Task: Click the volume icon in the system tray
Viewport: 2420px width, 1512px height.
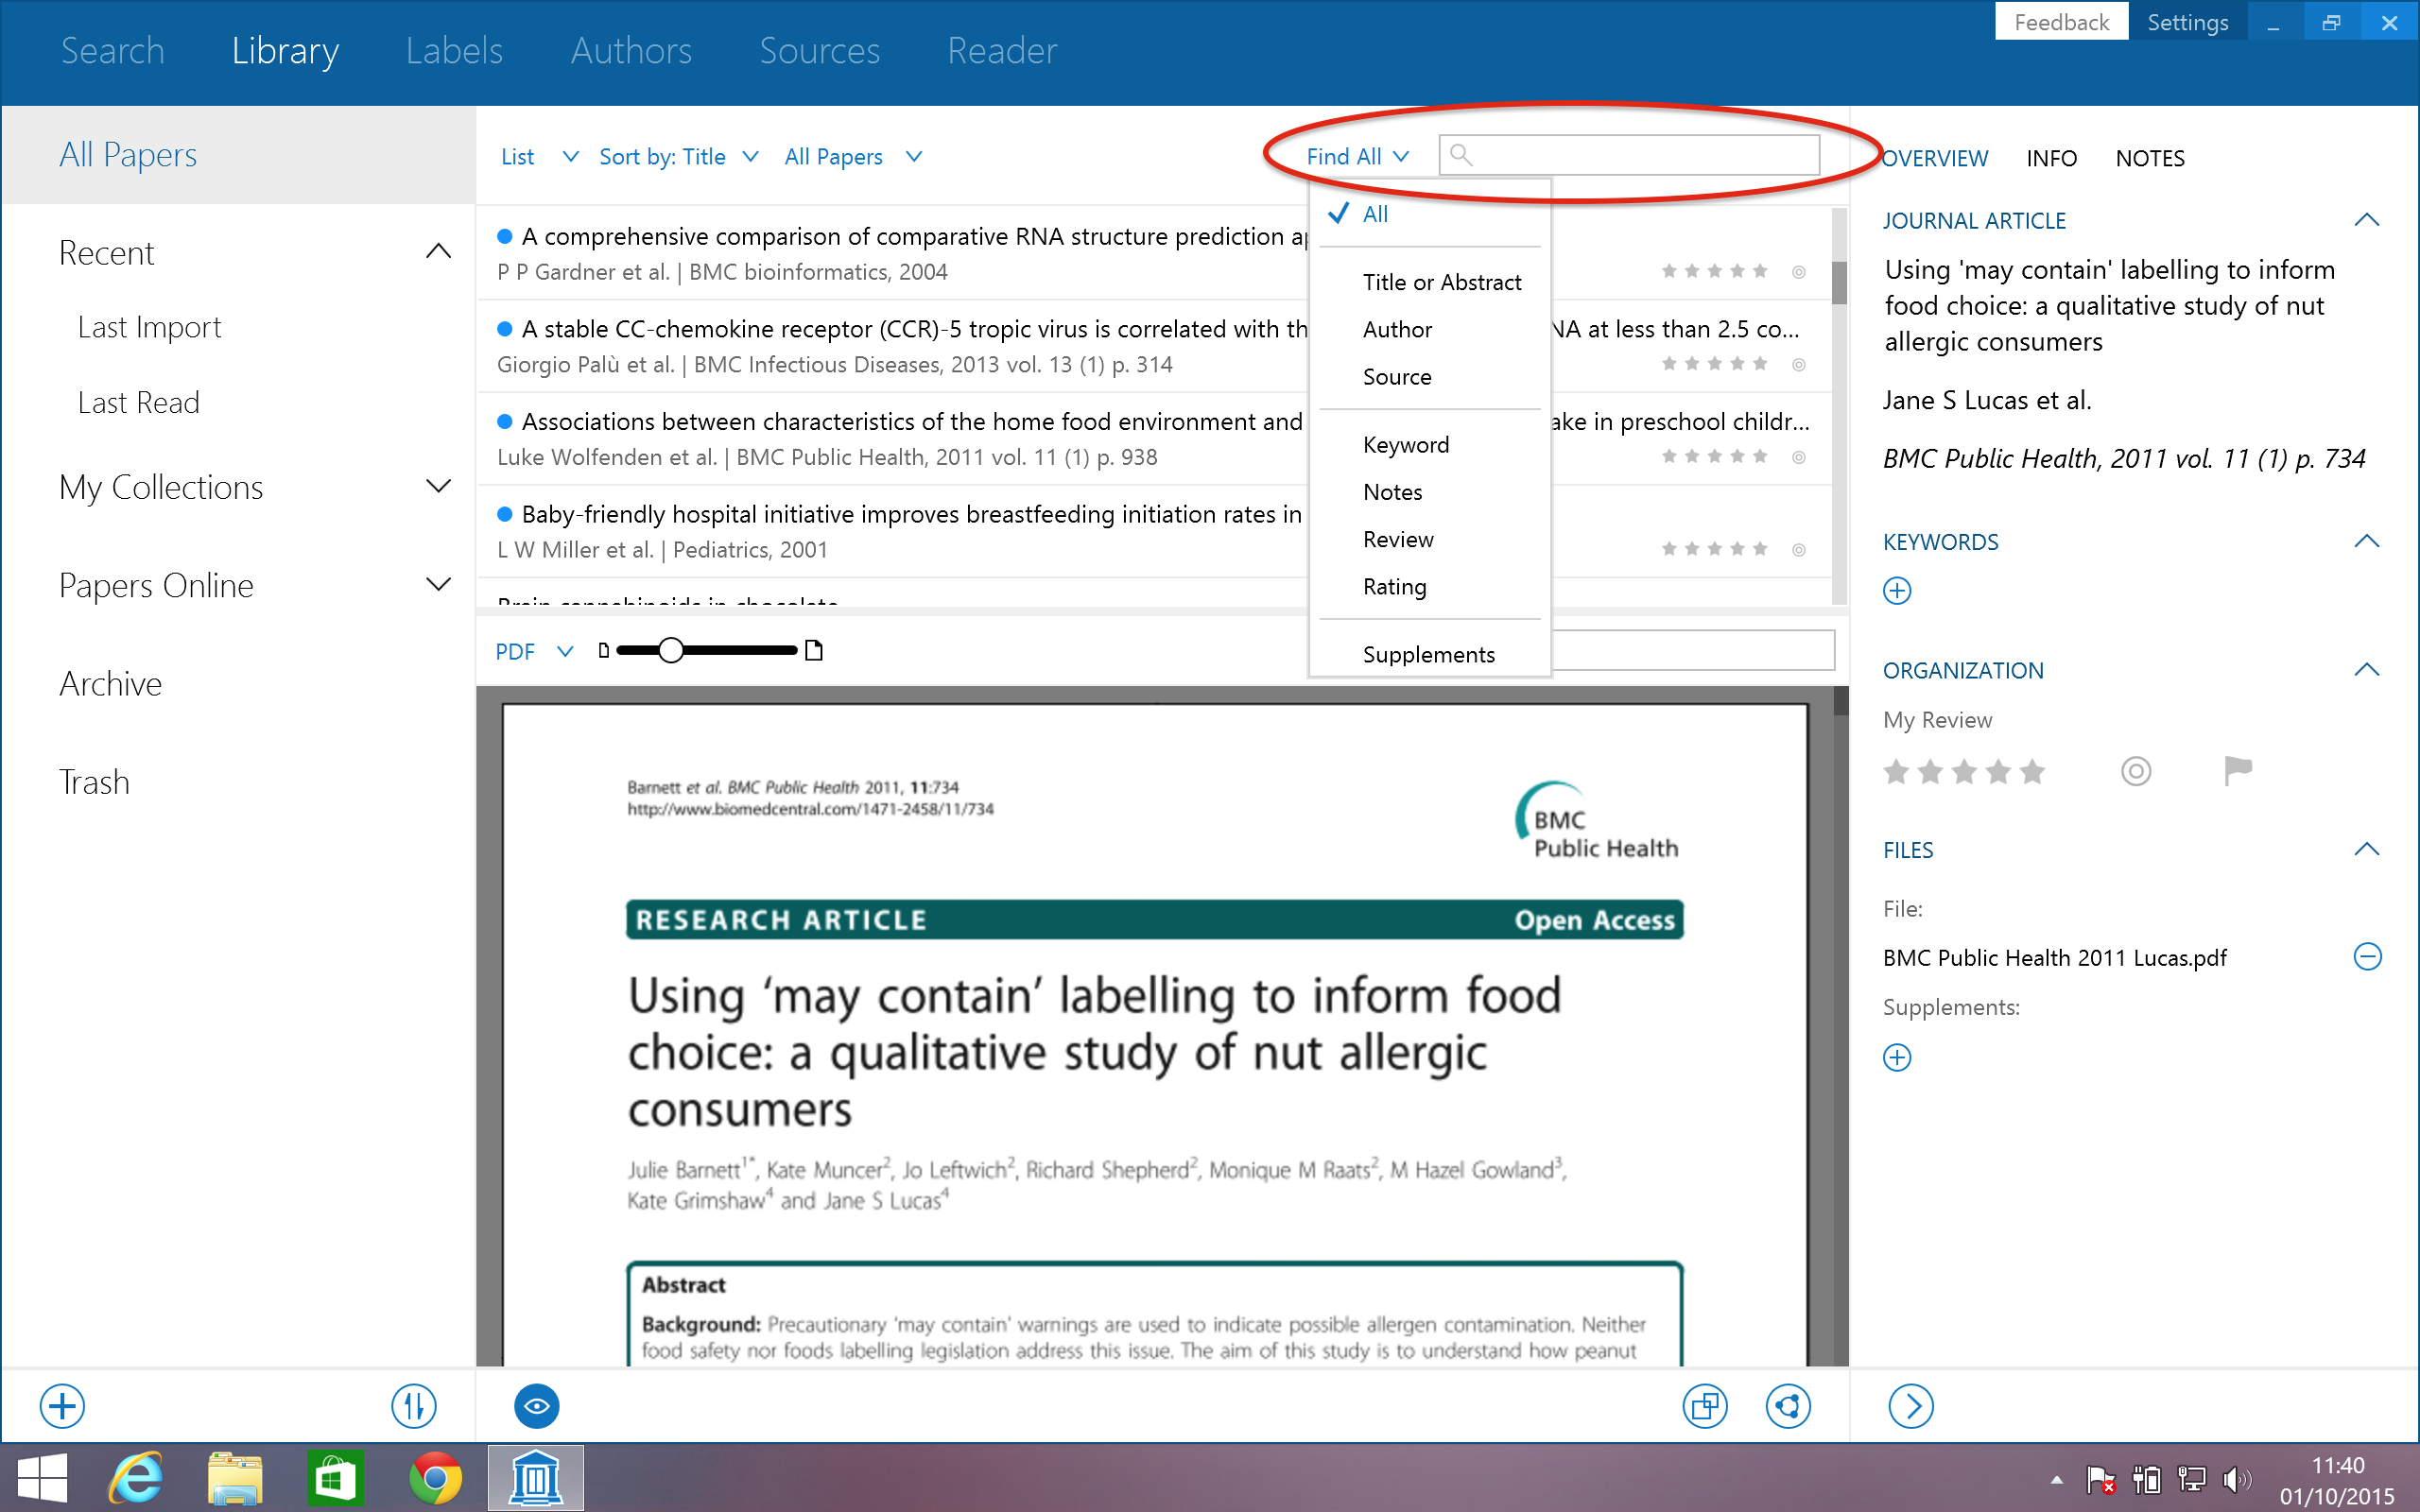Action: click(x=2237, y=1479)
